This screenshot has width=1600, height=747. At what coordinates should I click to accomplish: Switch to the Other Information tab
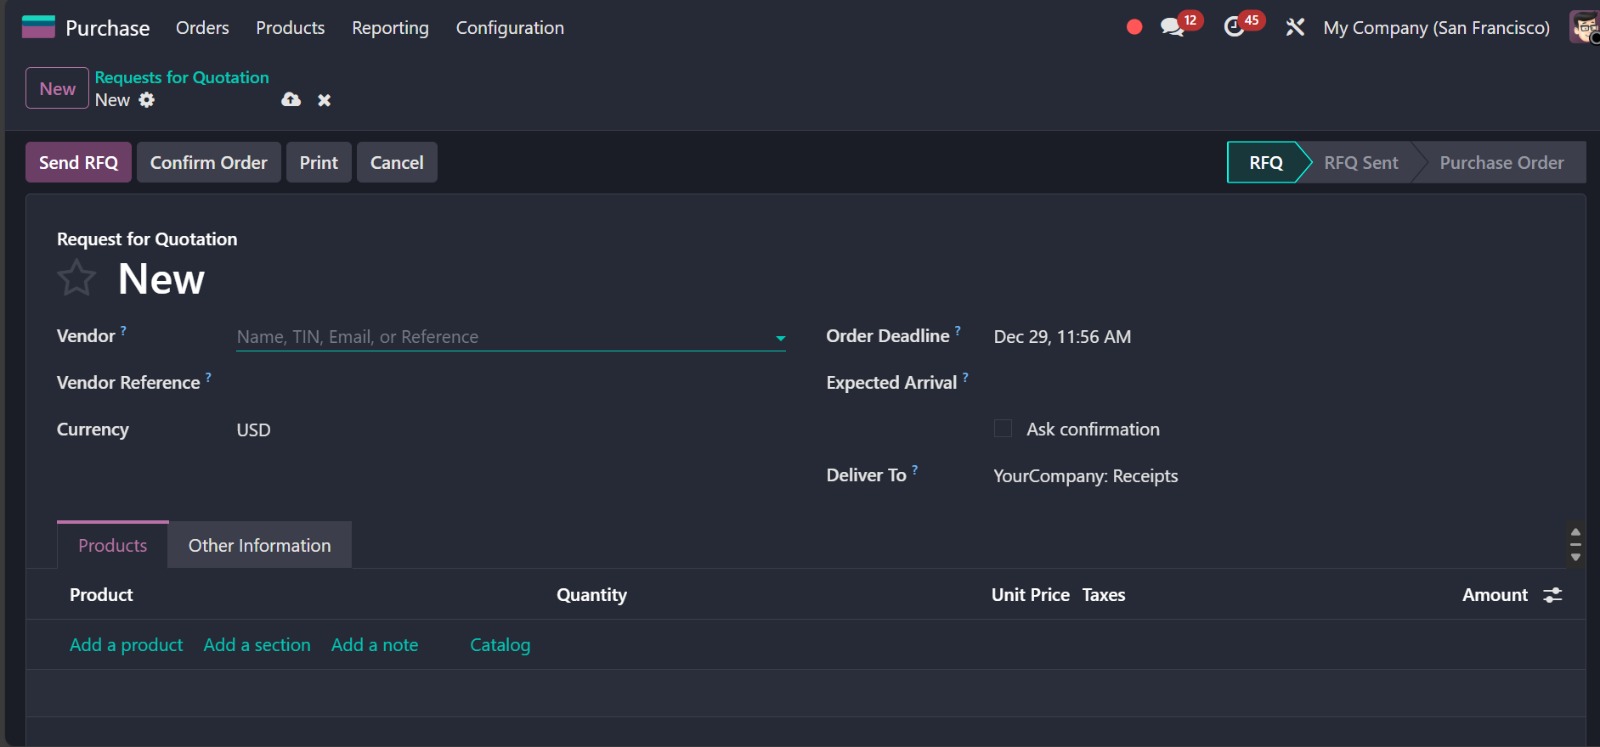[259, 545]
